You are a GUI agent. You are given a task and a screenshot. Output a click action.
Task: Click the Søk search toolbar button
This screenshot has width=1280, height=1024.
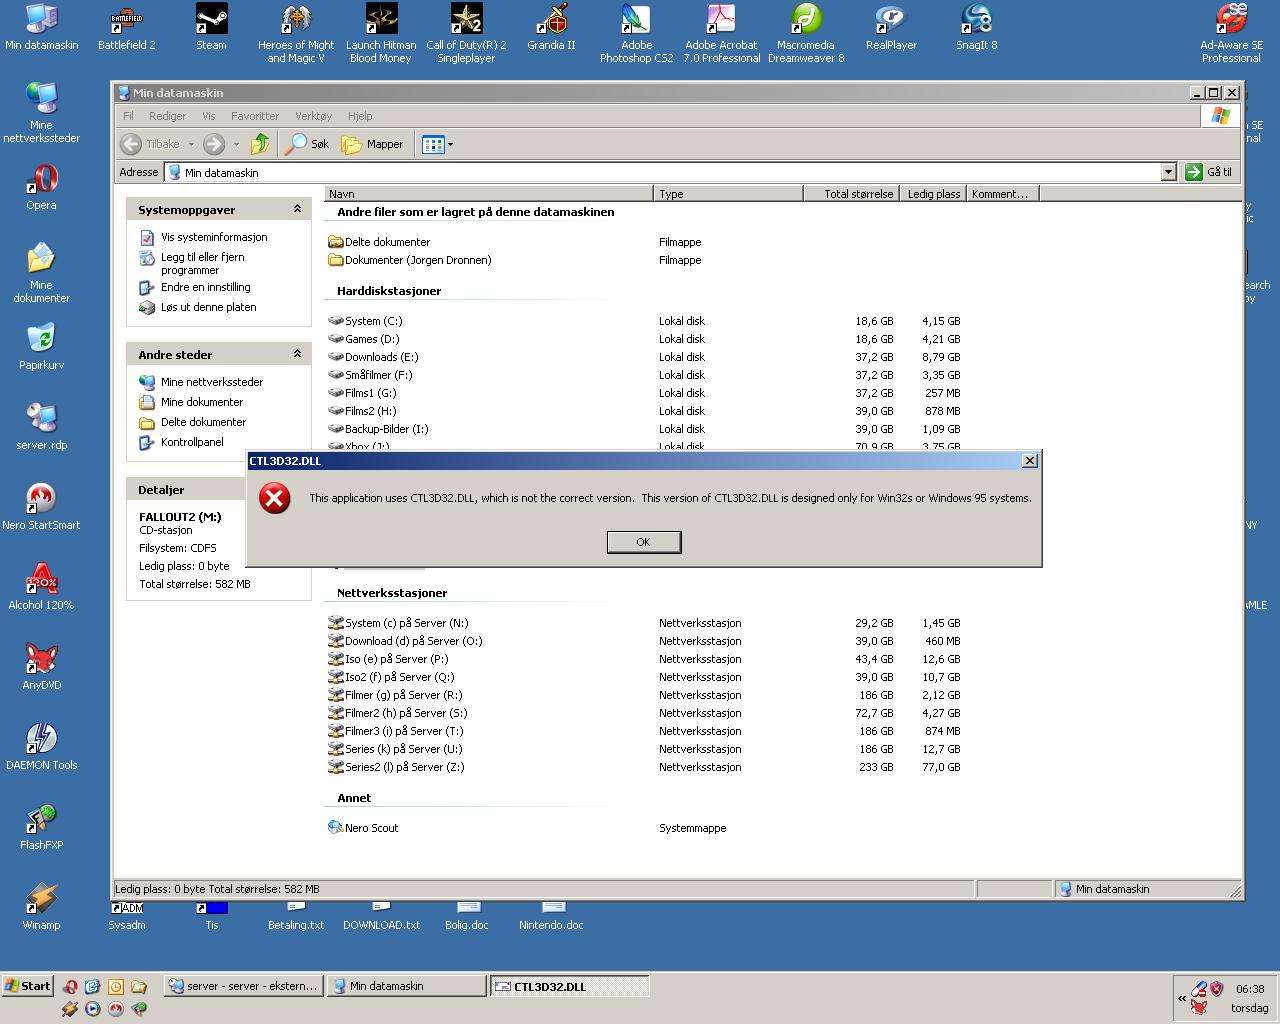(x=307, y=144)
